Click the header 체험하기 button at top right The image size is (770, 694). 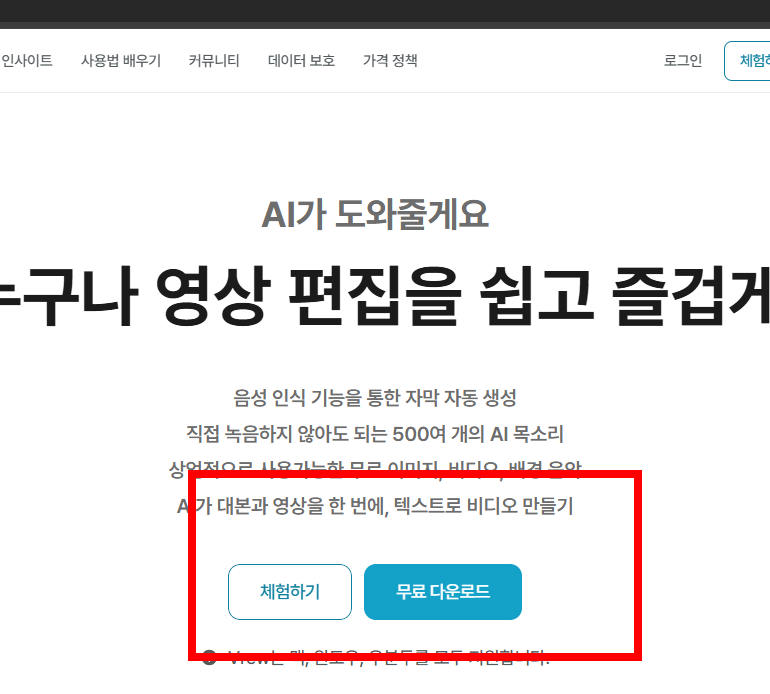point(747,61)
